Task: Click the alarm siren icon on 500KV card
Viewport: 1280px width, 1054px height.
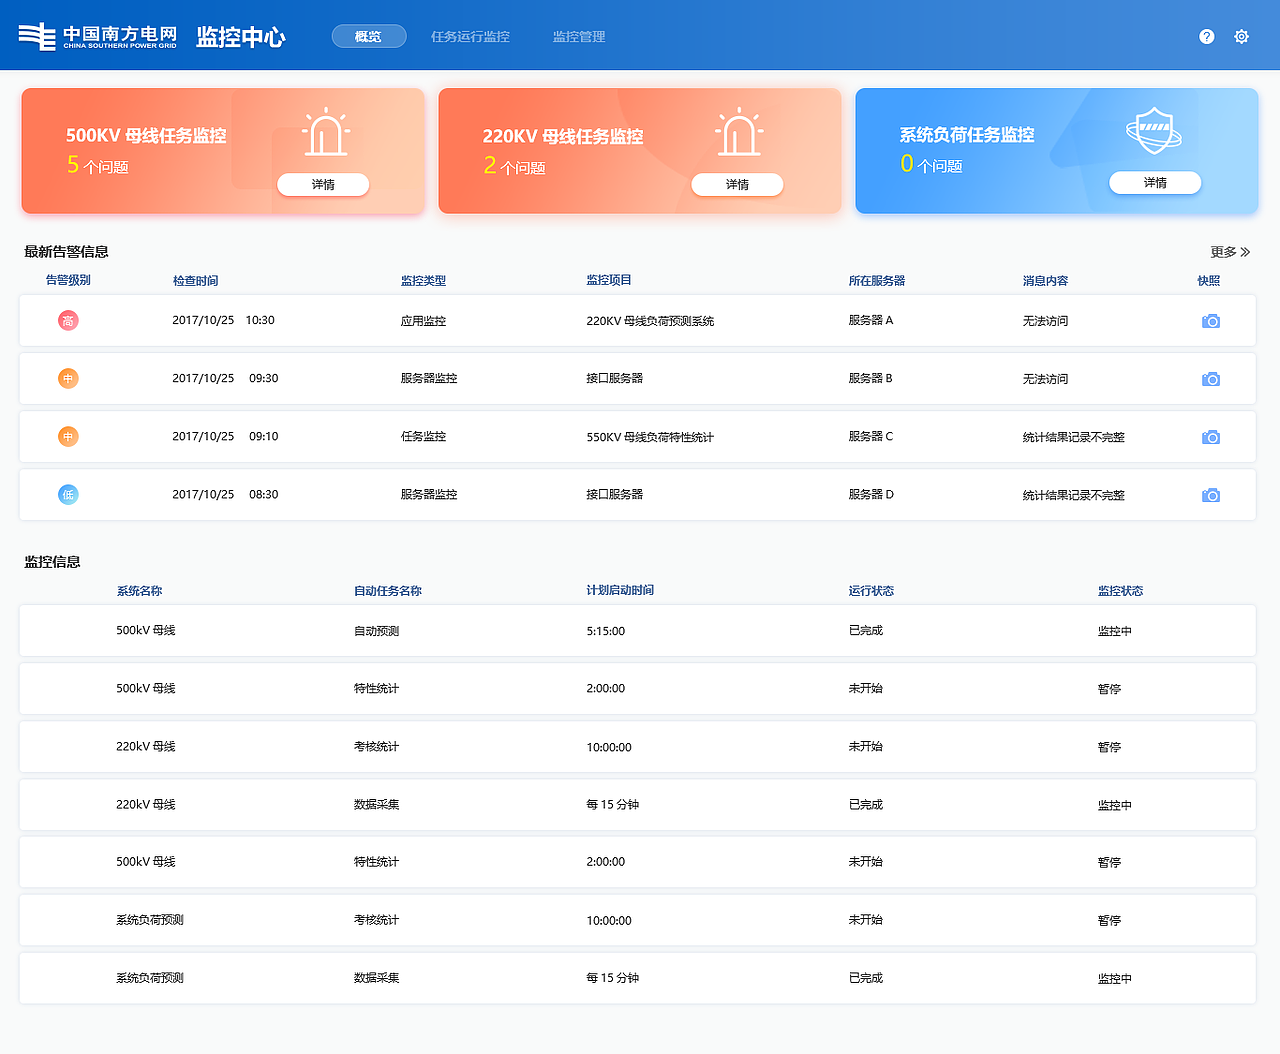Action: 326,132
